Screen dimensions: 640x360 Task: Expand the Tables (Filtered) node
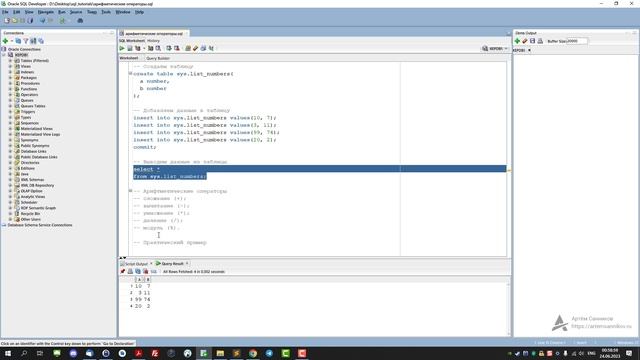pyautogui.click(x=10, y=60)
